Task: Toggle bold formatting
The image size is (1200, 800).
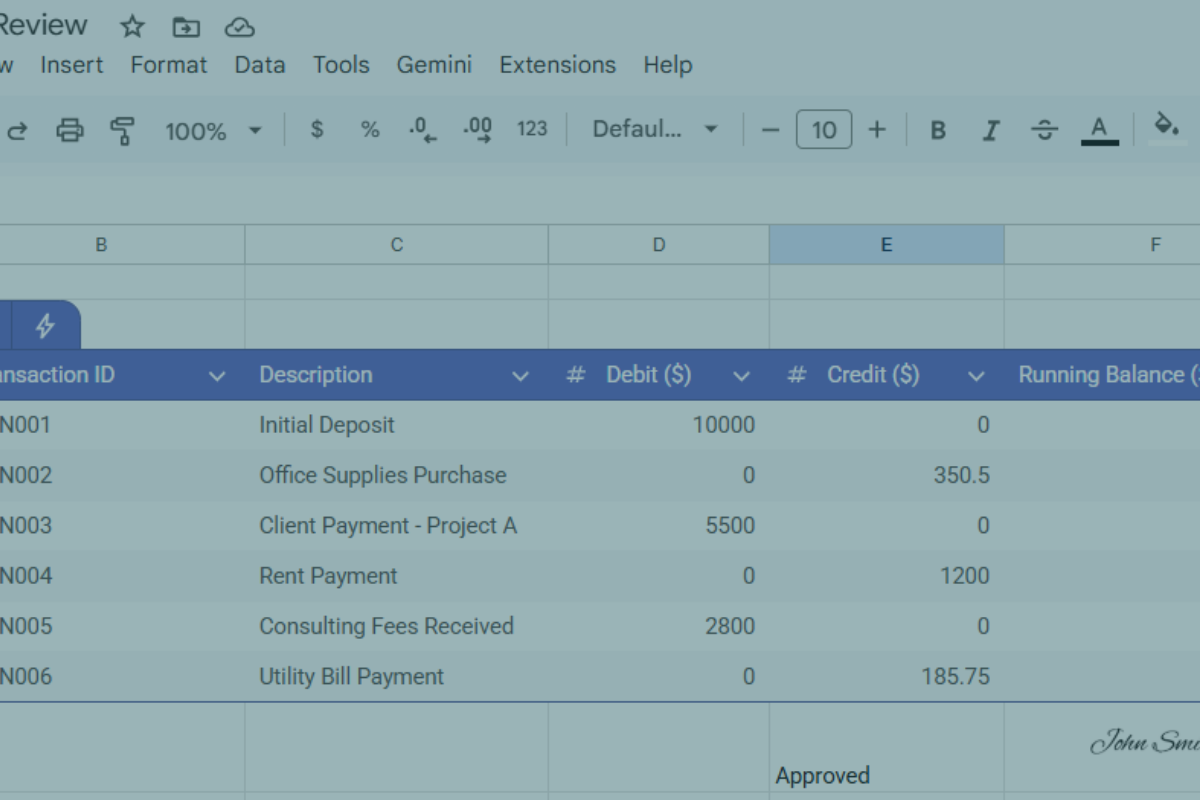Action: pos(937,130)
